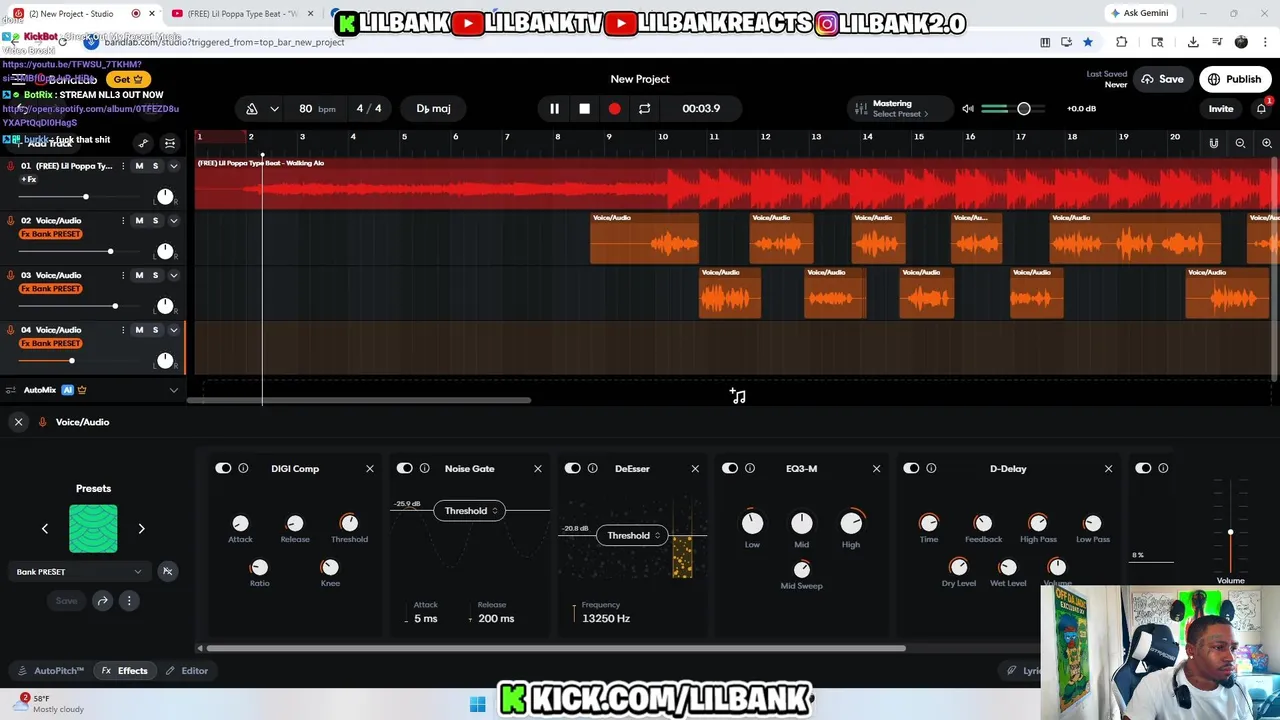Mute track 04 Voice/Audio
Screen dimensions: 1280x720
[139, 329]
